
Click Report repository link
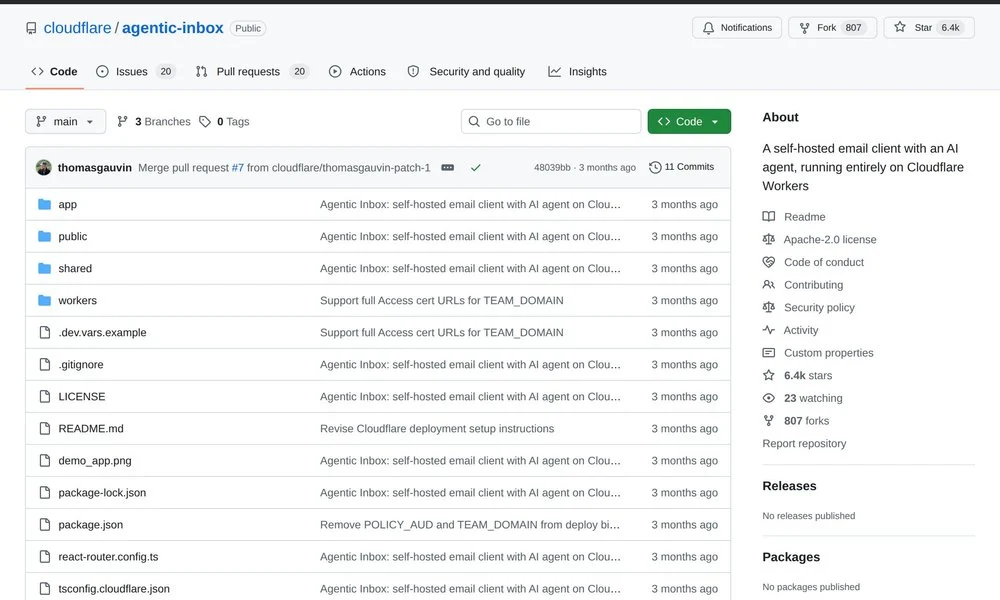(804, 444)
